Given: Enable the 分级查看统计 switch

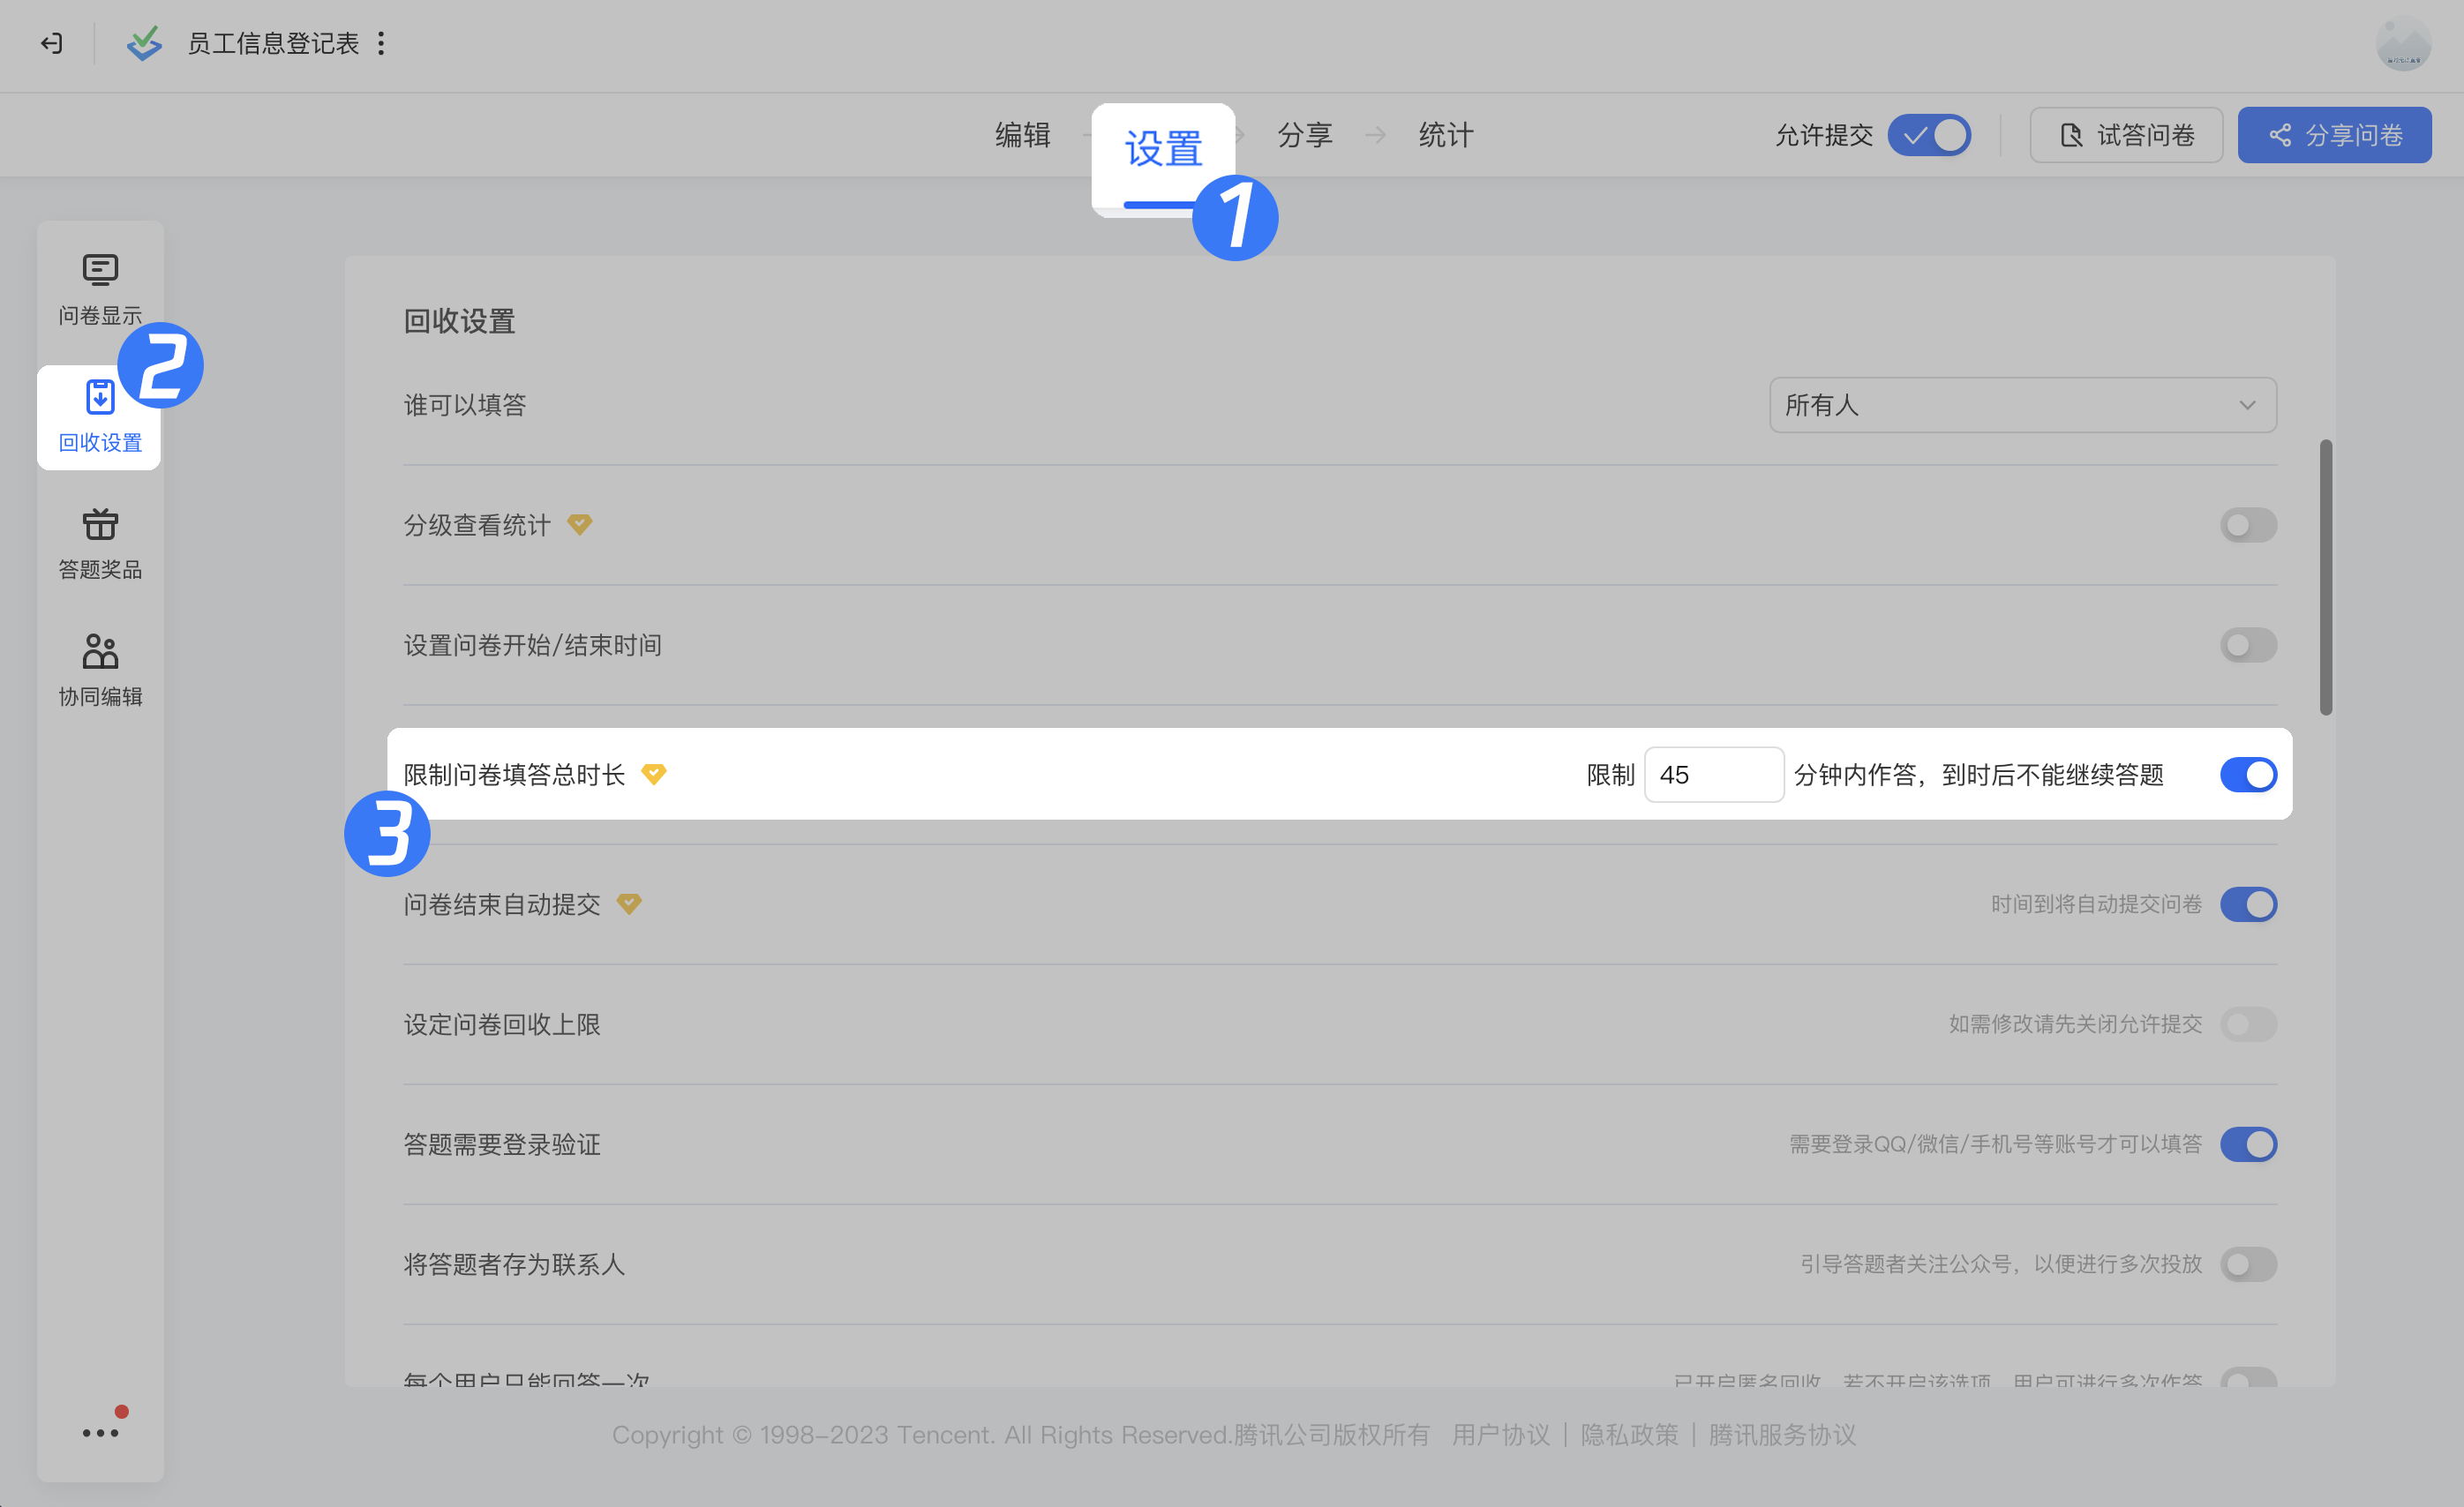Looking at the screenshot, I should click(2247, 525).
